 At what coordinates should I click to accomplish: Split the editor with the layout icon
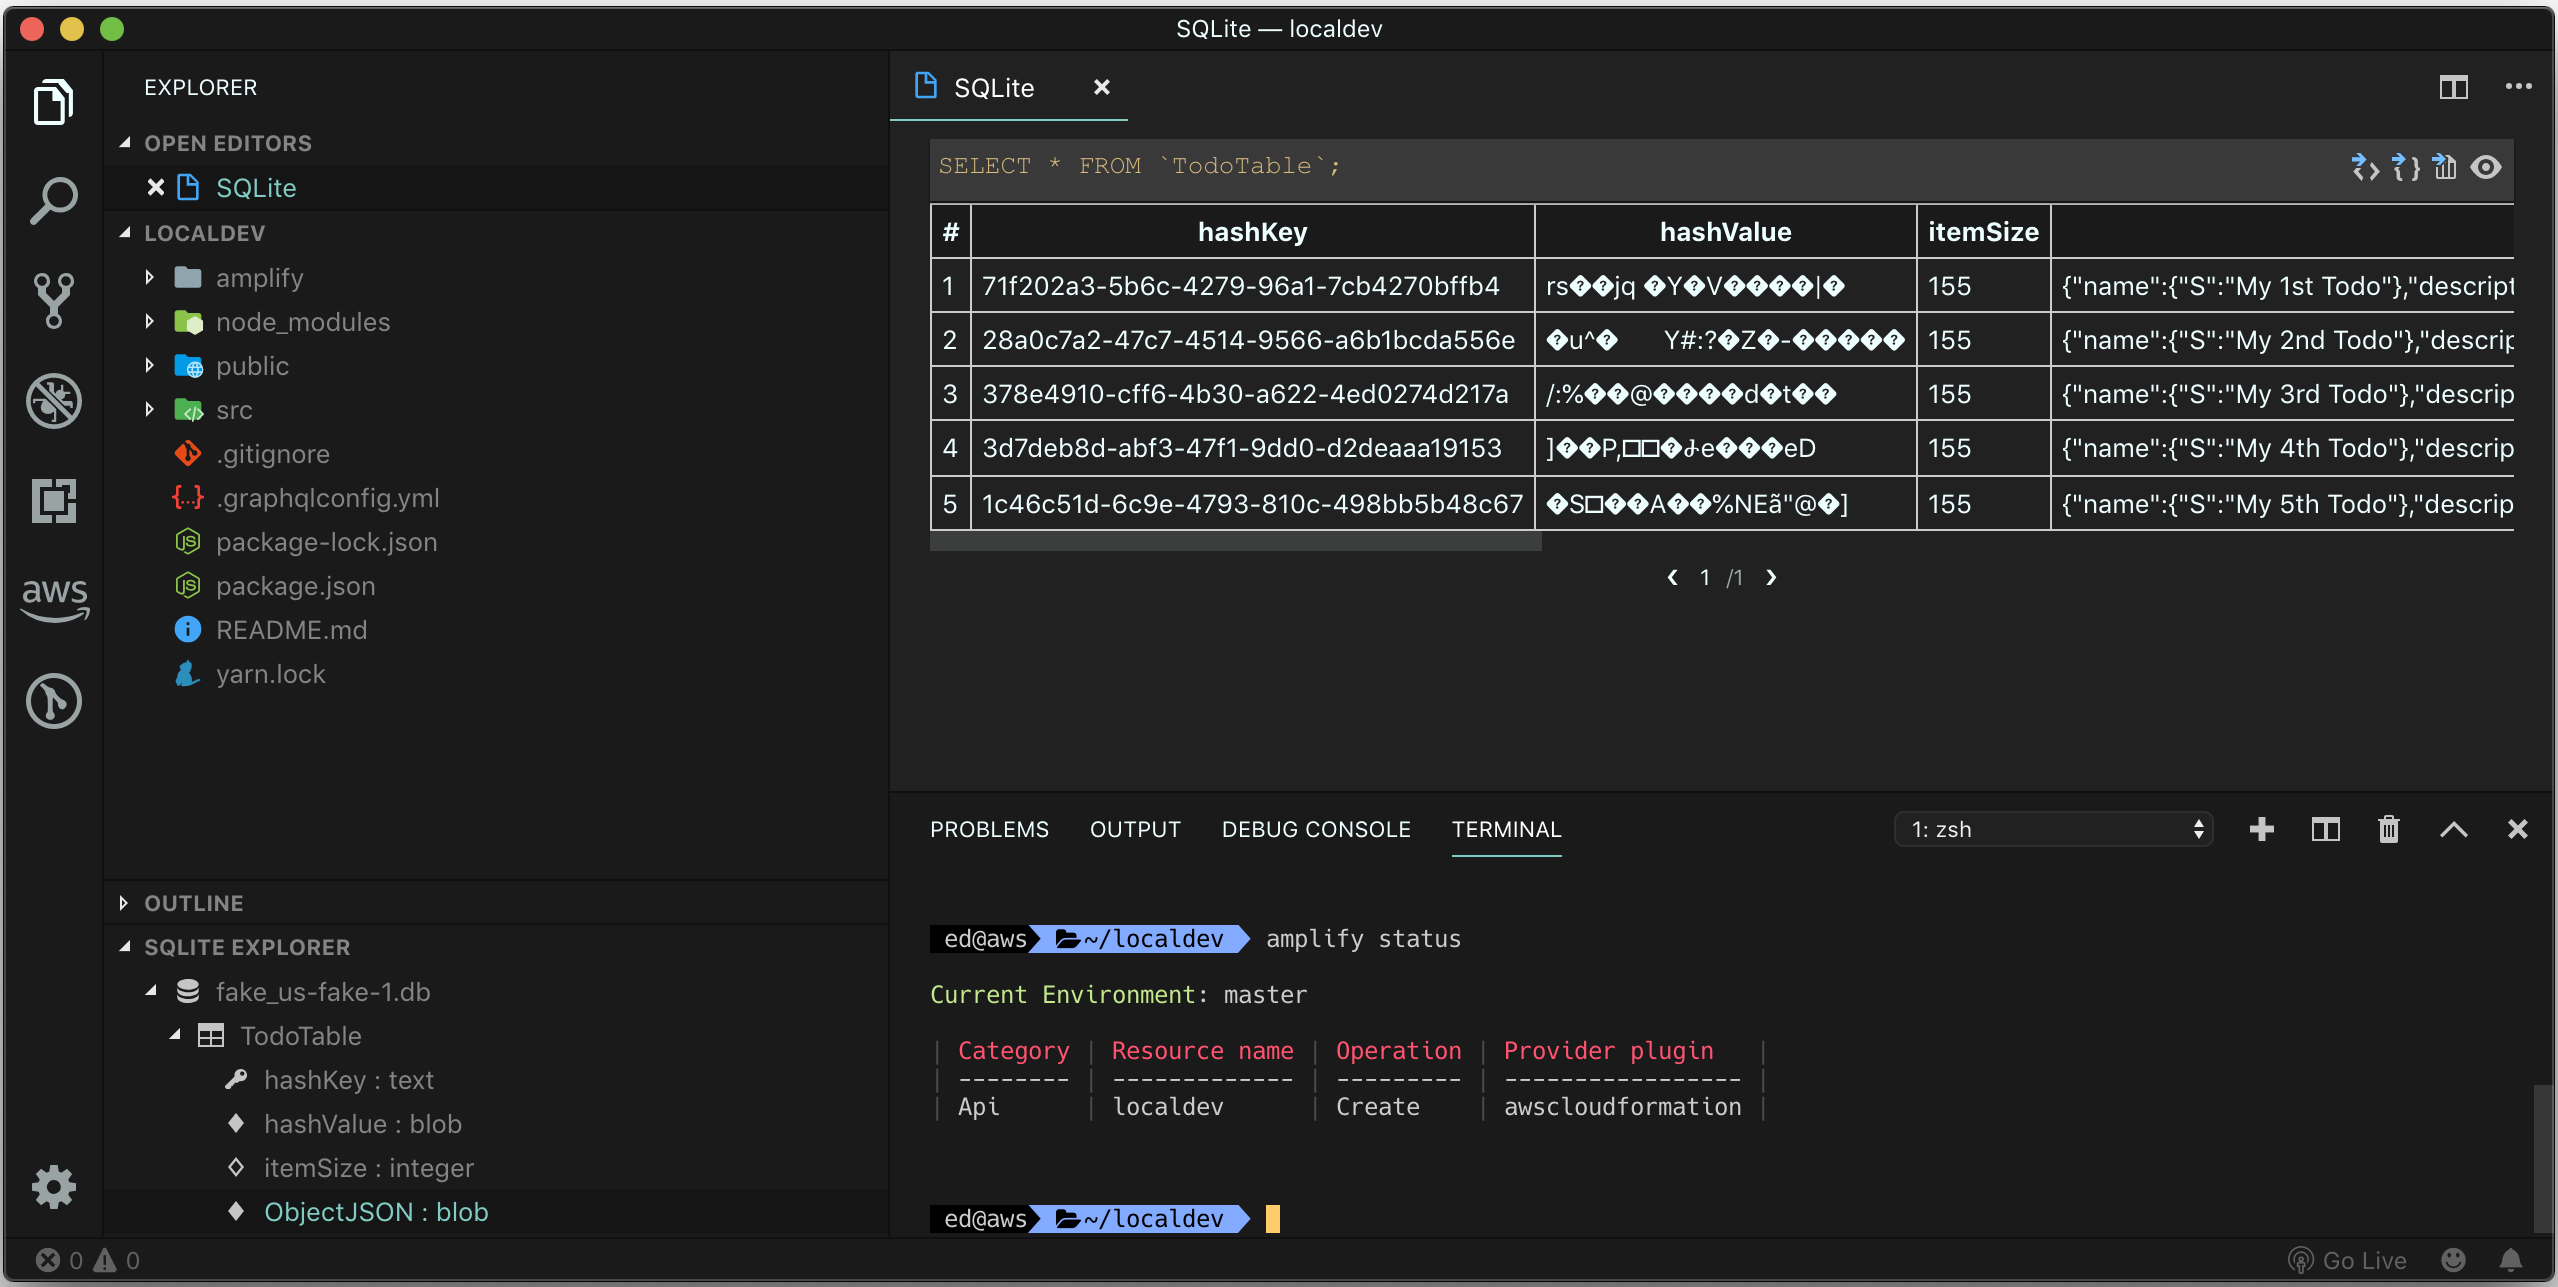pos(2453,88)
